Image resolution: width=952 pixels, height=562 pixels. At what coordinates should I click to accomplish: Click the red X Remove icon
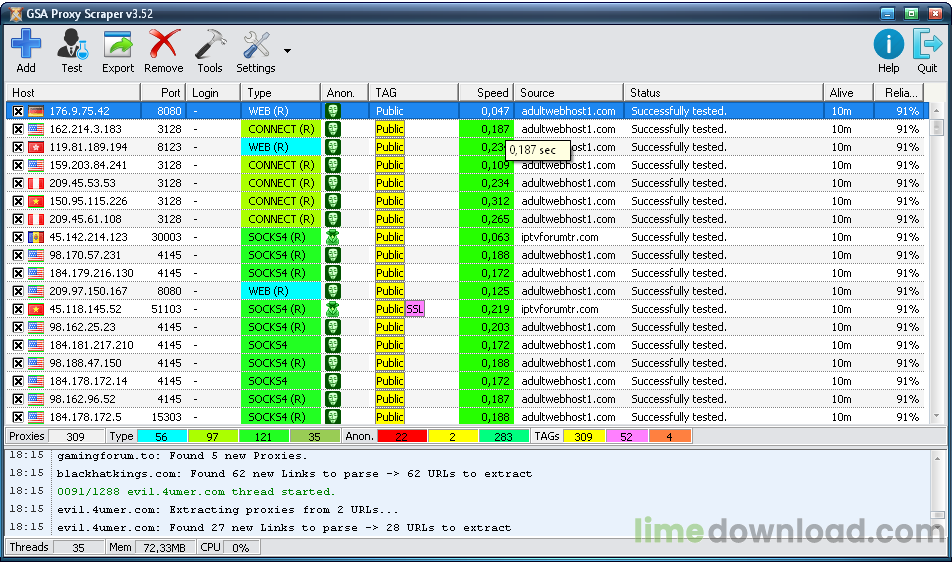(163, 45)
